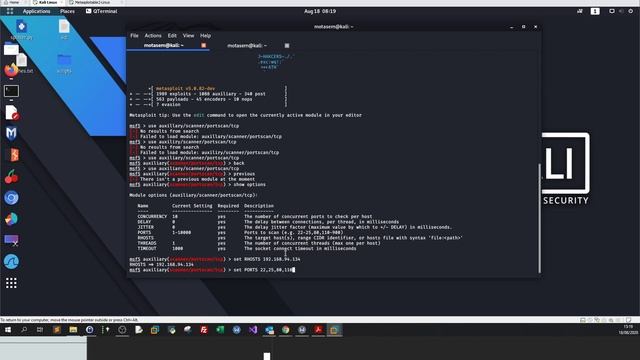Click the workspace indicator in top panel
The height and width of the screenshot is (360, 640).
(x=595, y=11)
